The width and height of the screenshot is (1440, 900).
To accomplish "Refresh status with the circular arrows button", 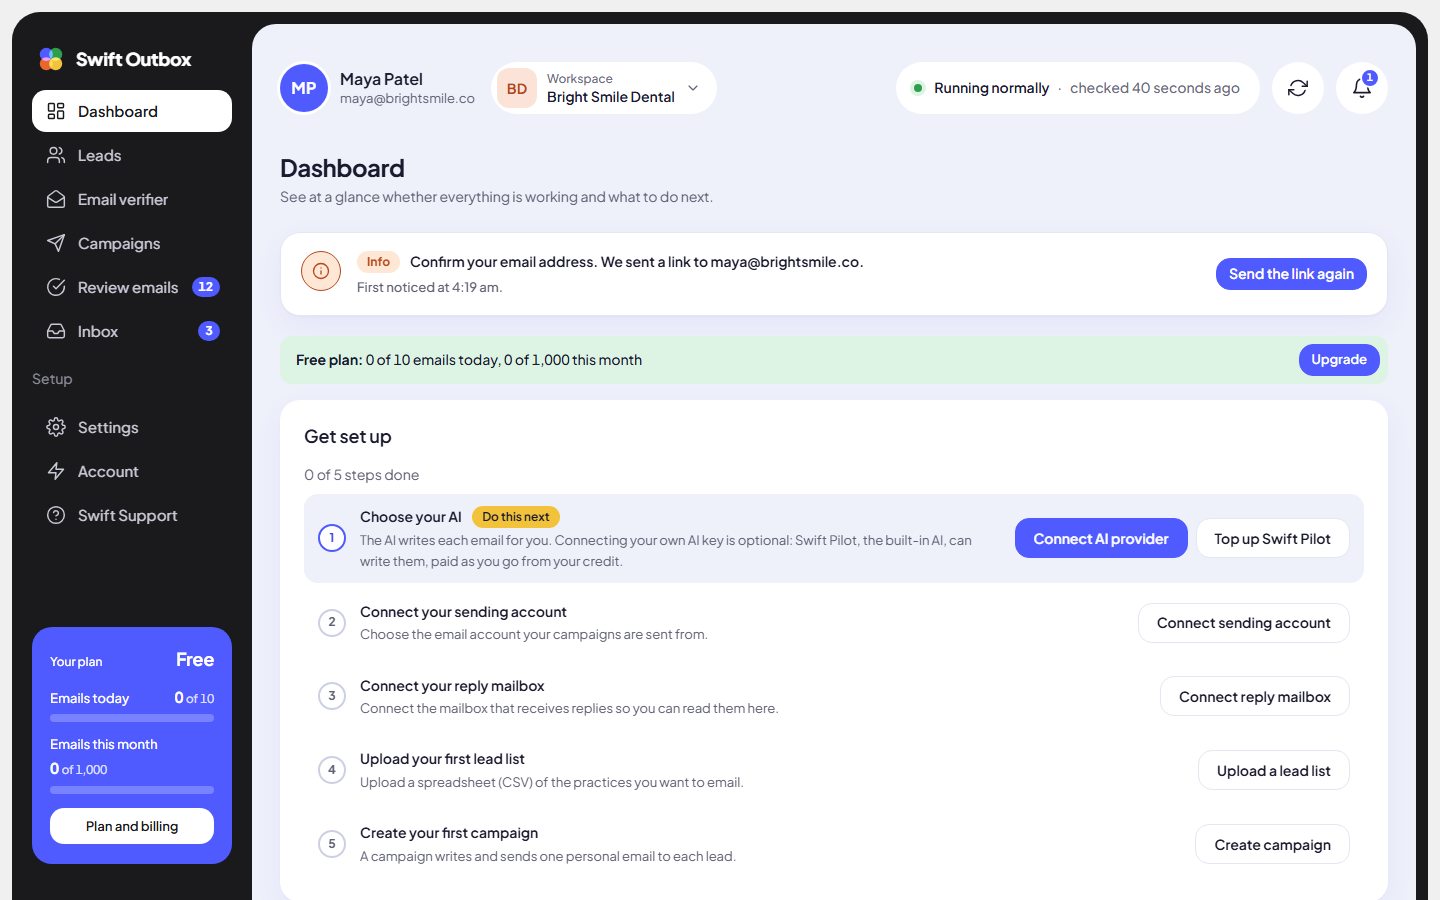I will pos(1298,88).
